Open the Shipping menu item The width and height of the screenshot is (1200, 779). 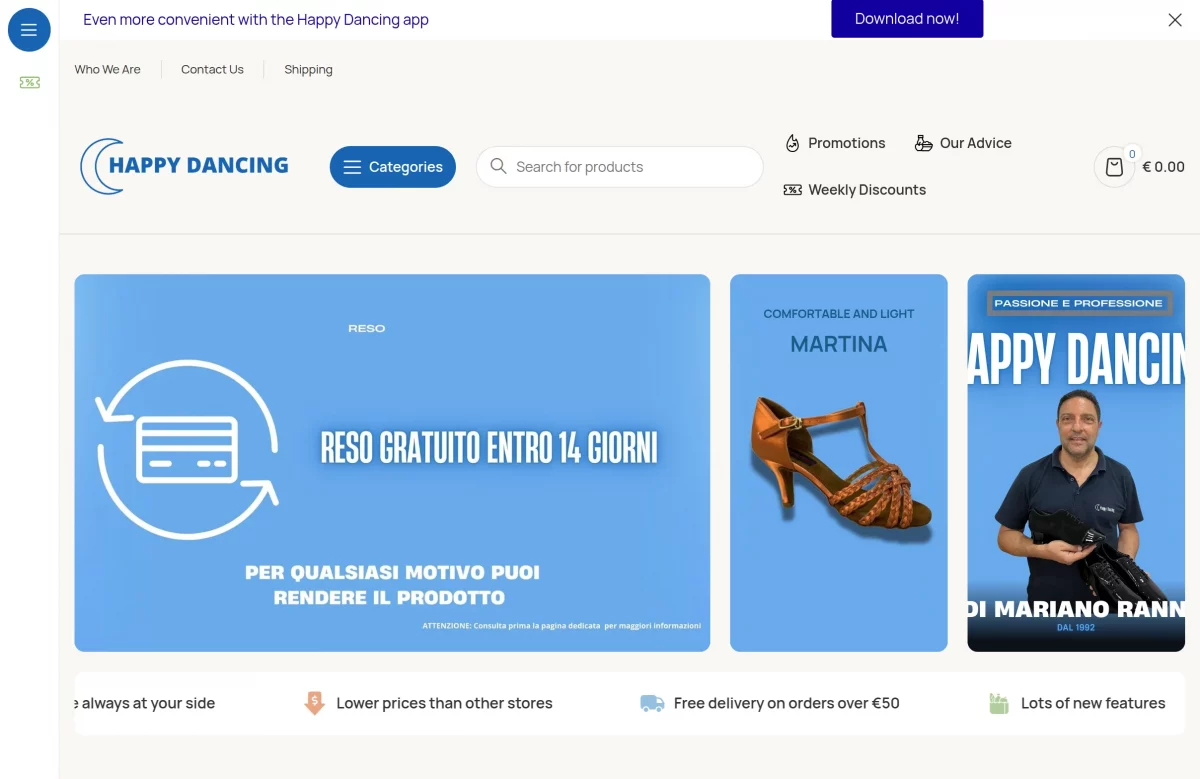click(x=308, y=69)
